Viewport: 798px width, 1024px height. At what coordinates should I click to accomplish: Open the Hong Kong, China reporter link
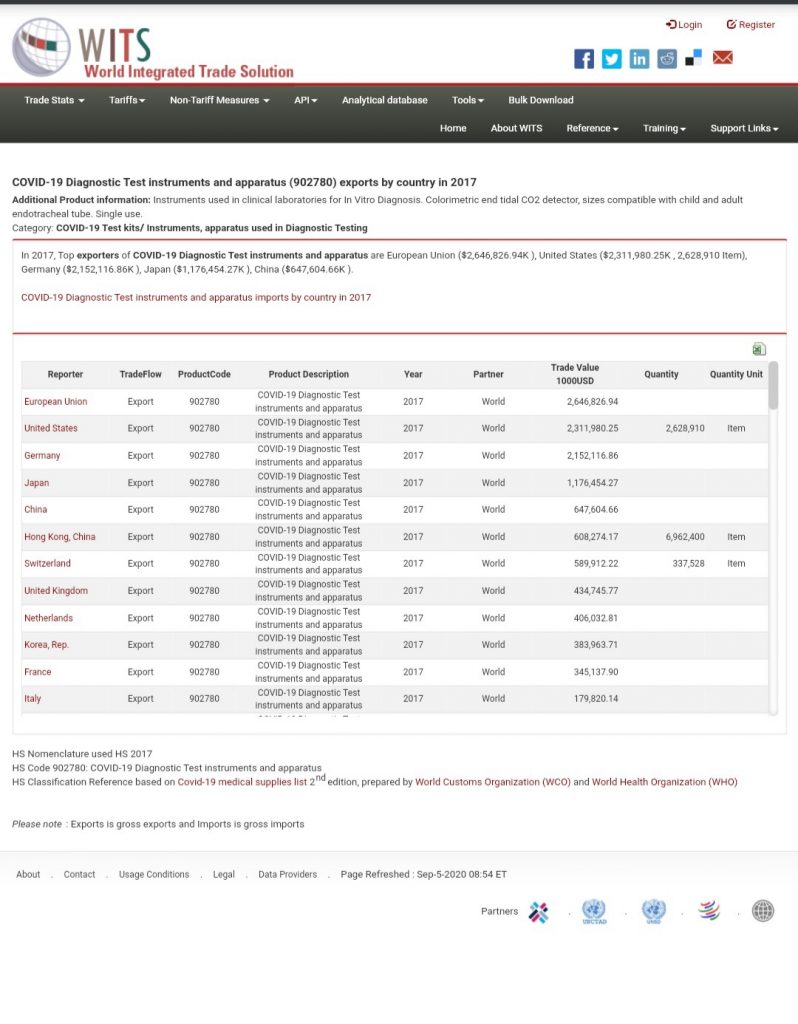pyautogui.click(x=59, y=537)
